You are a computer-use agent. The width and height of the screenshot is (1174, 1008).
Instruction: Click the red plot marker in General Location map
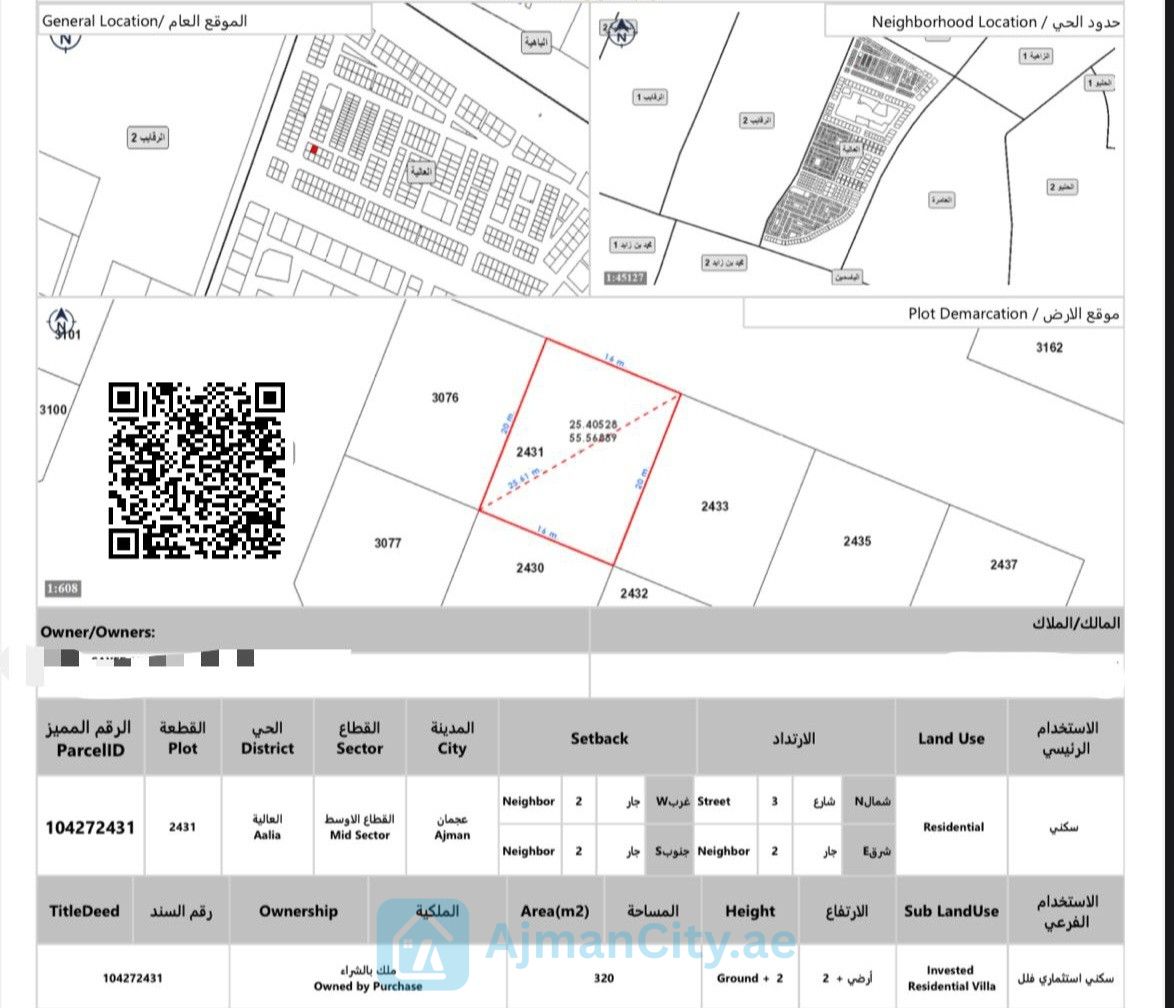[314, 150]
